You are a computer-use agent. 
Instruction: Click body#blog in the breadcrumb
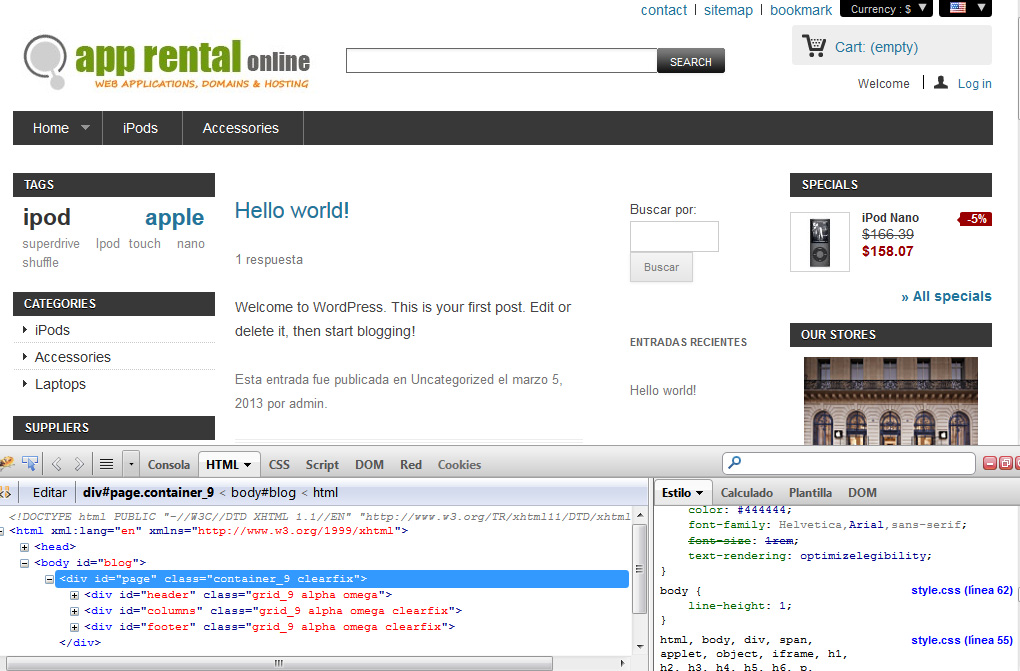pyautogui.click(x=263, y=493)
